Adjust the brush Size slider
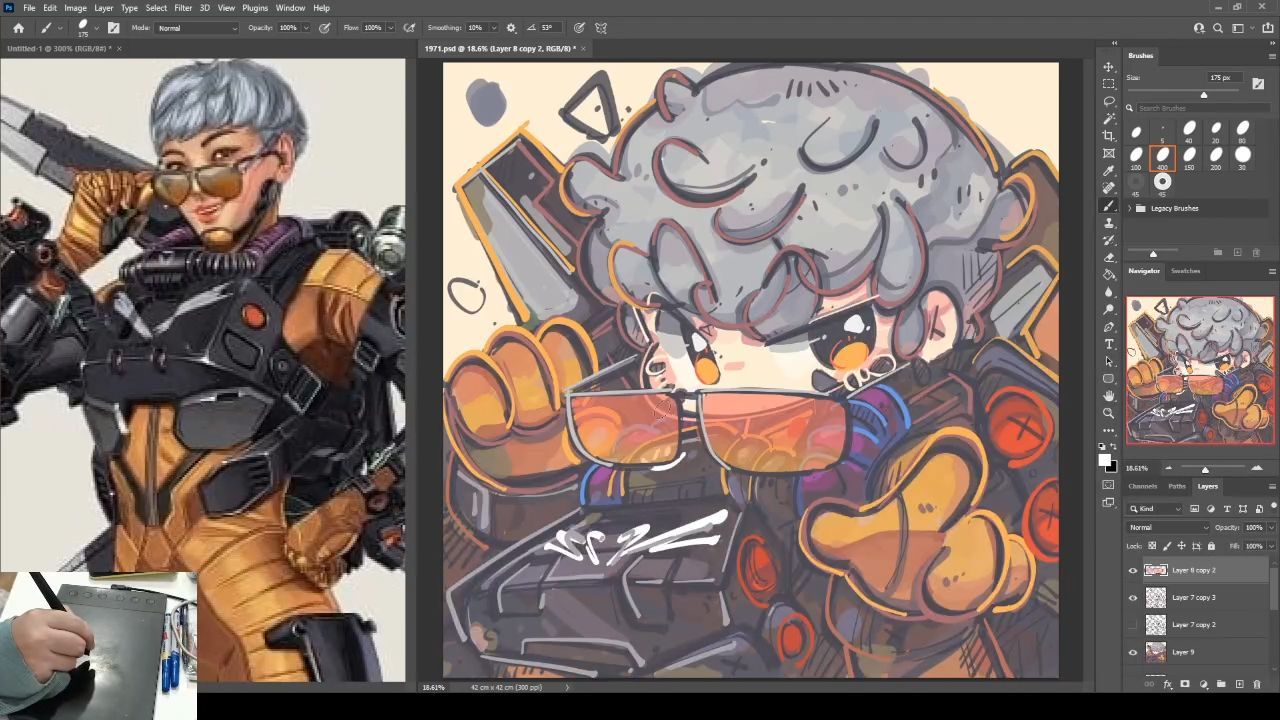 click(1204, 95)
